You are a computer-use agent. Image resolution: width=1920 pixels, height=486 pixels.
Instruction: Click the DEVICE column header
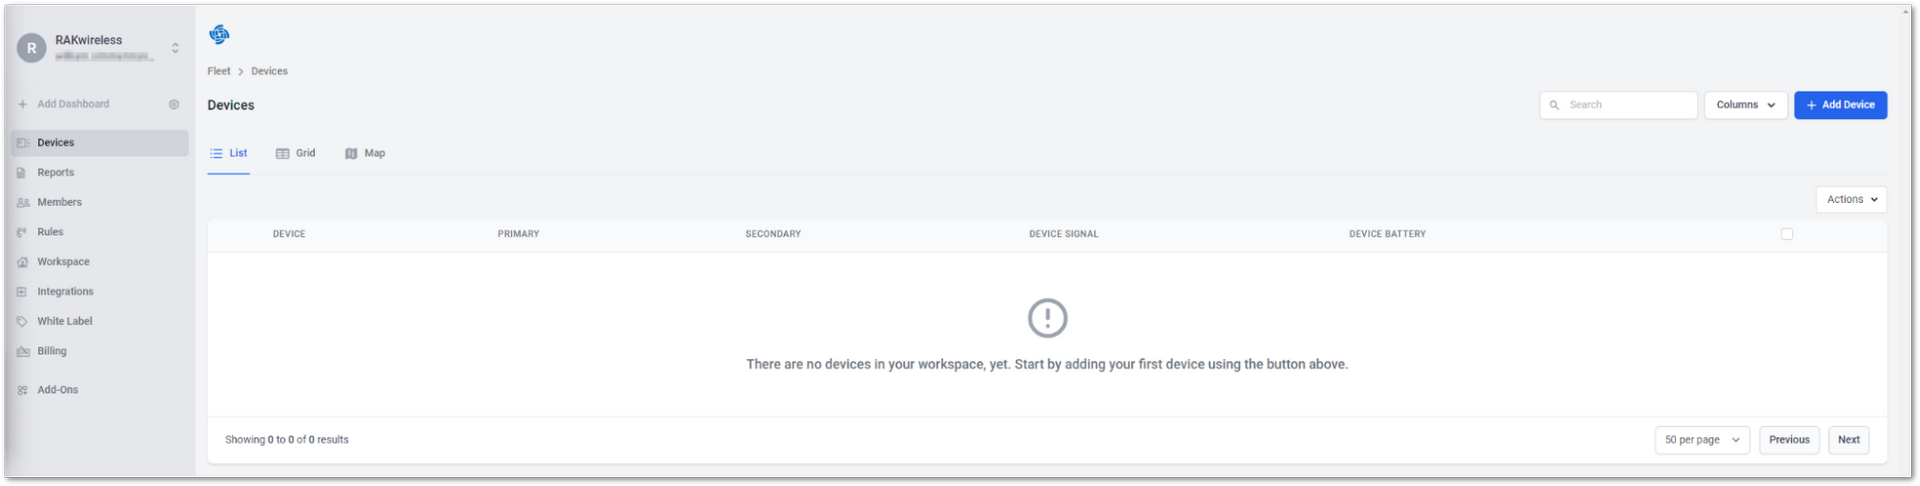point(289,234)
